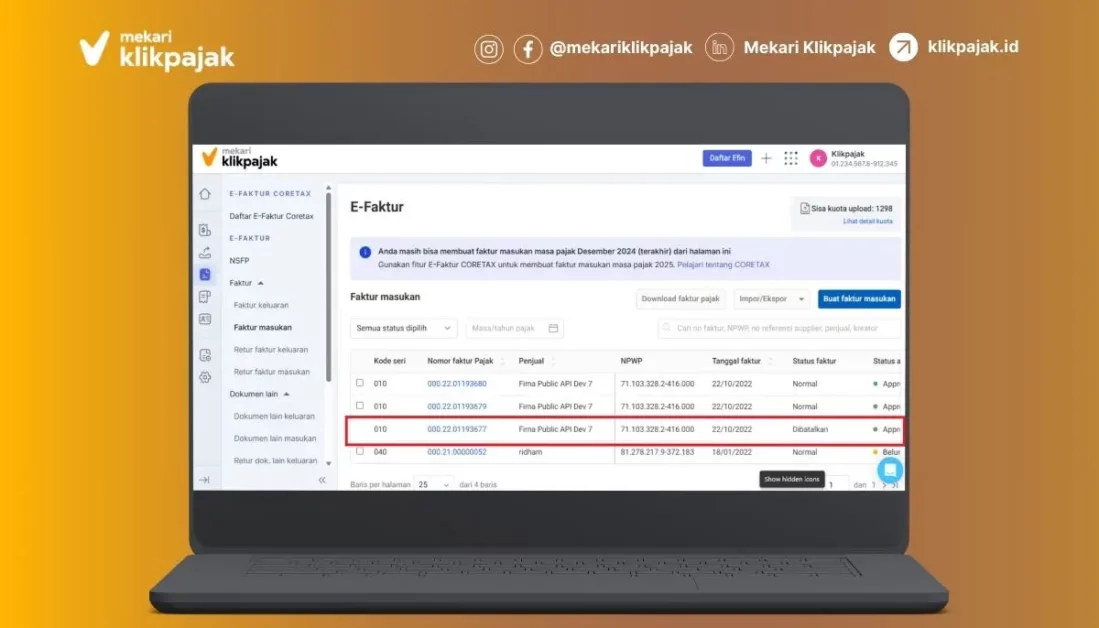Open the Semua status dipilih dropdown

[x=403, y=328]
